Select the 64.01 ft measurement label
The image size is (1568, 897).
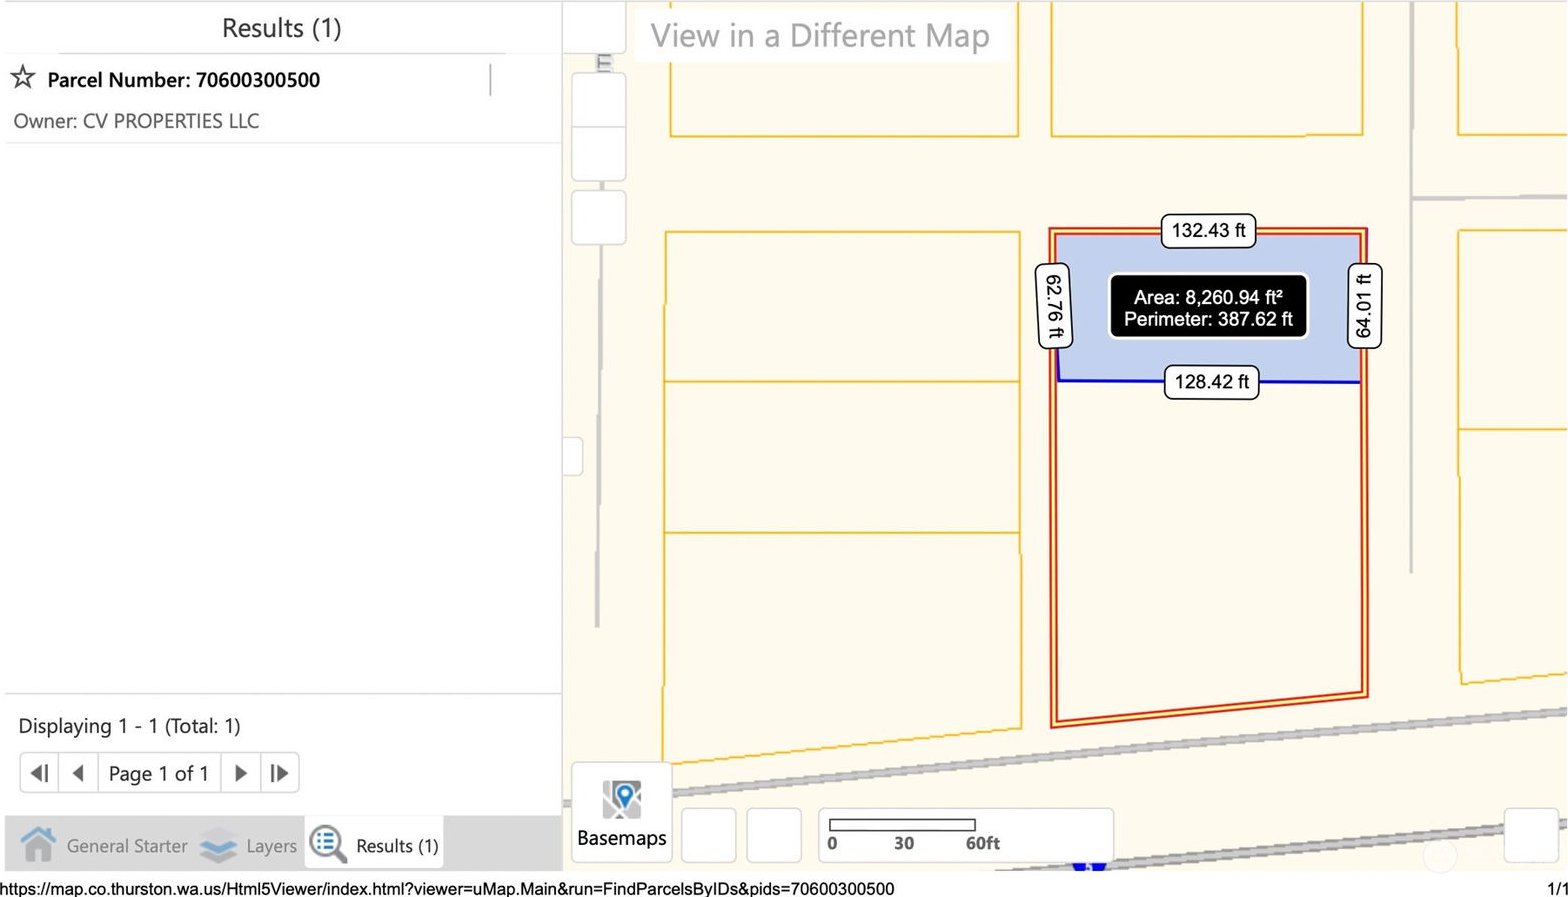click(1365, 306)
